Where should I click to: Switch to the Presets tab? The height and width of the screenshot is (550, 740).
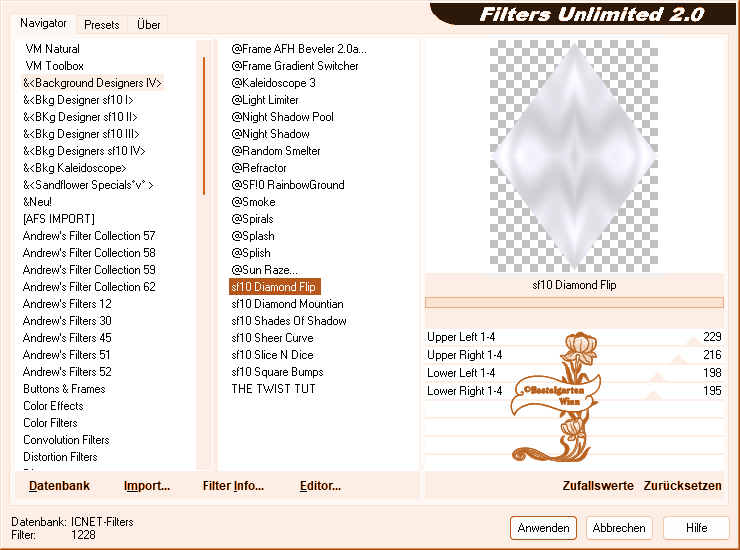tap(101, 25)
